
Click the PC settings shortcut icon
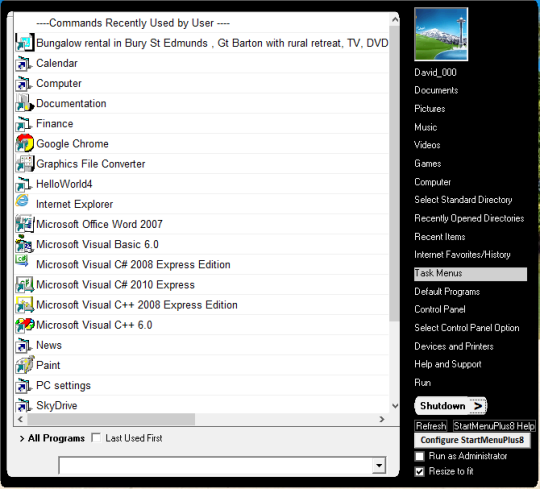click(x=24, y=386)
